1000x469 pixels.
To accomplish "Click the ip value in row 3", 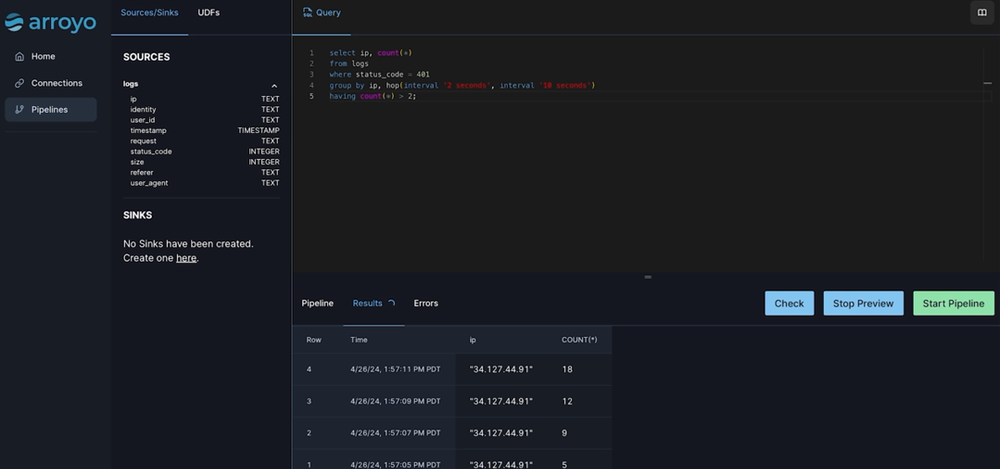I will pos(501,401).
